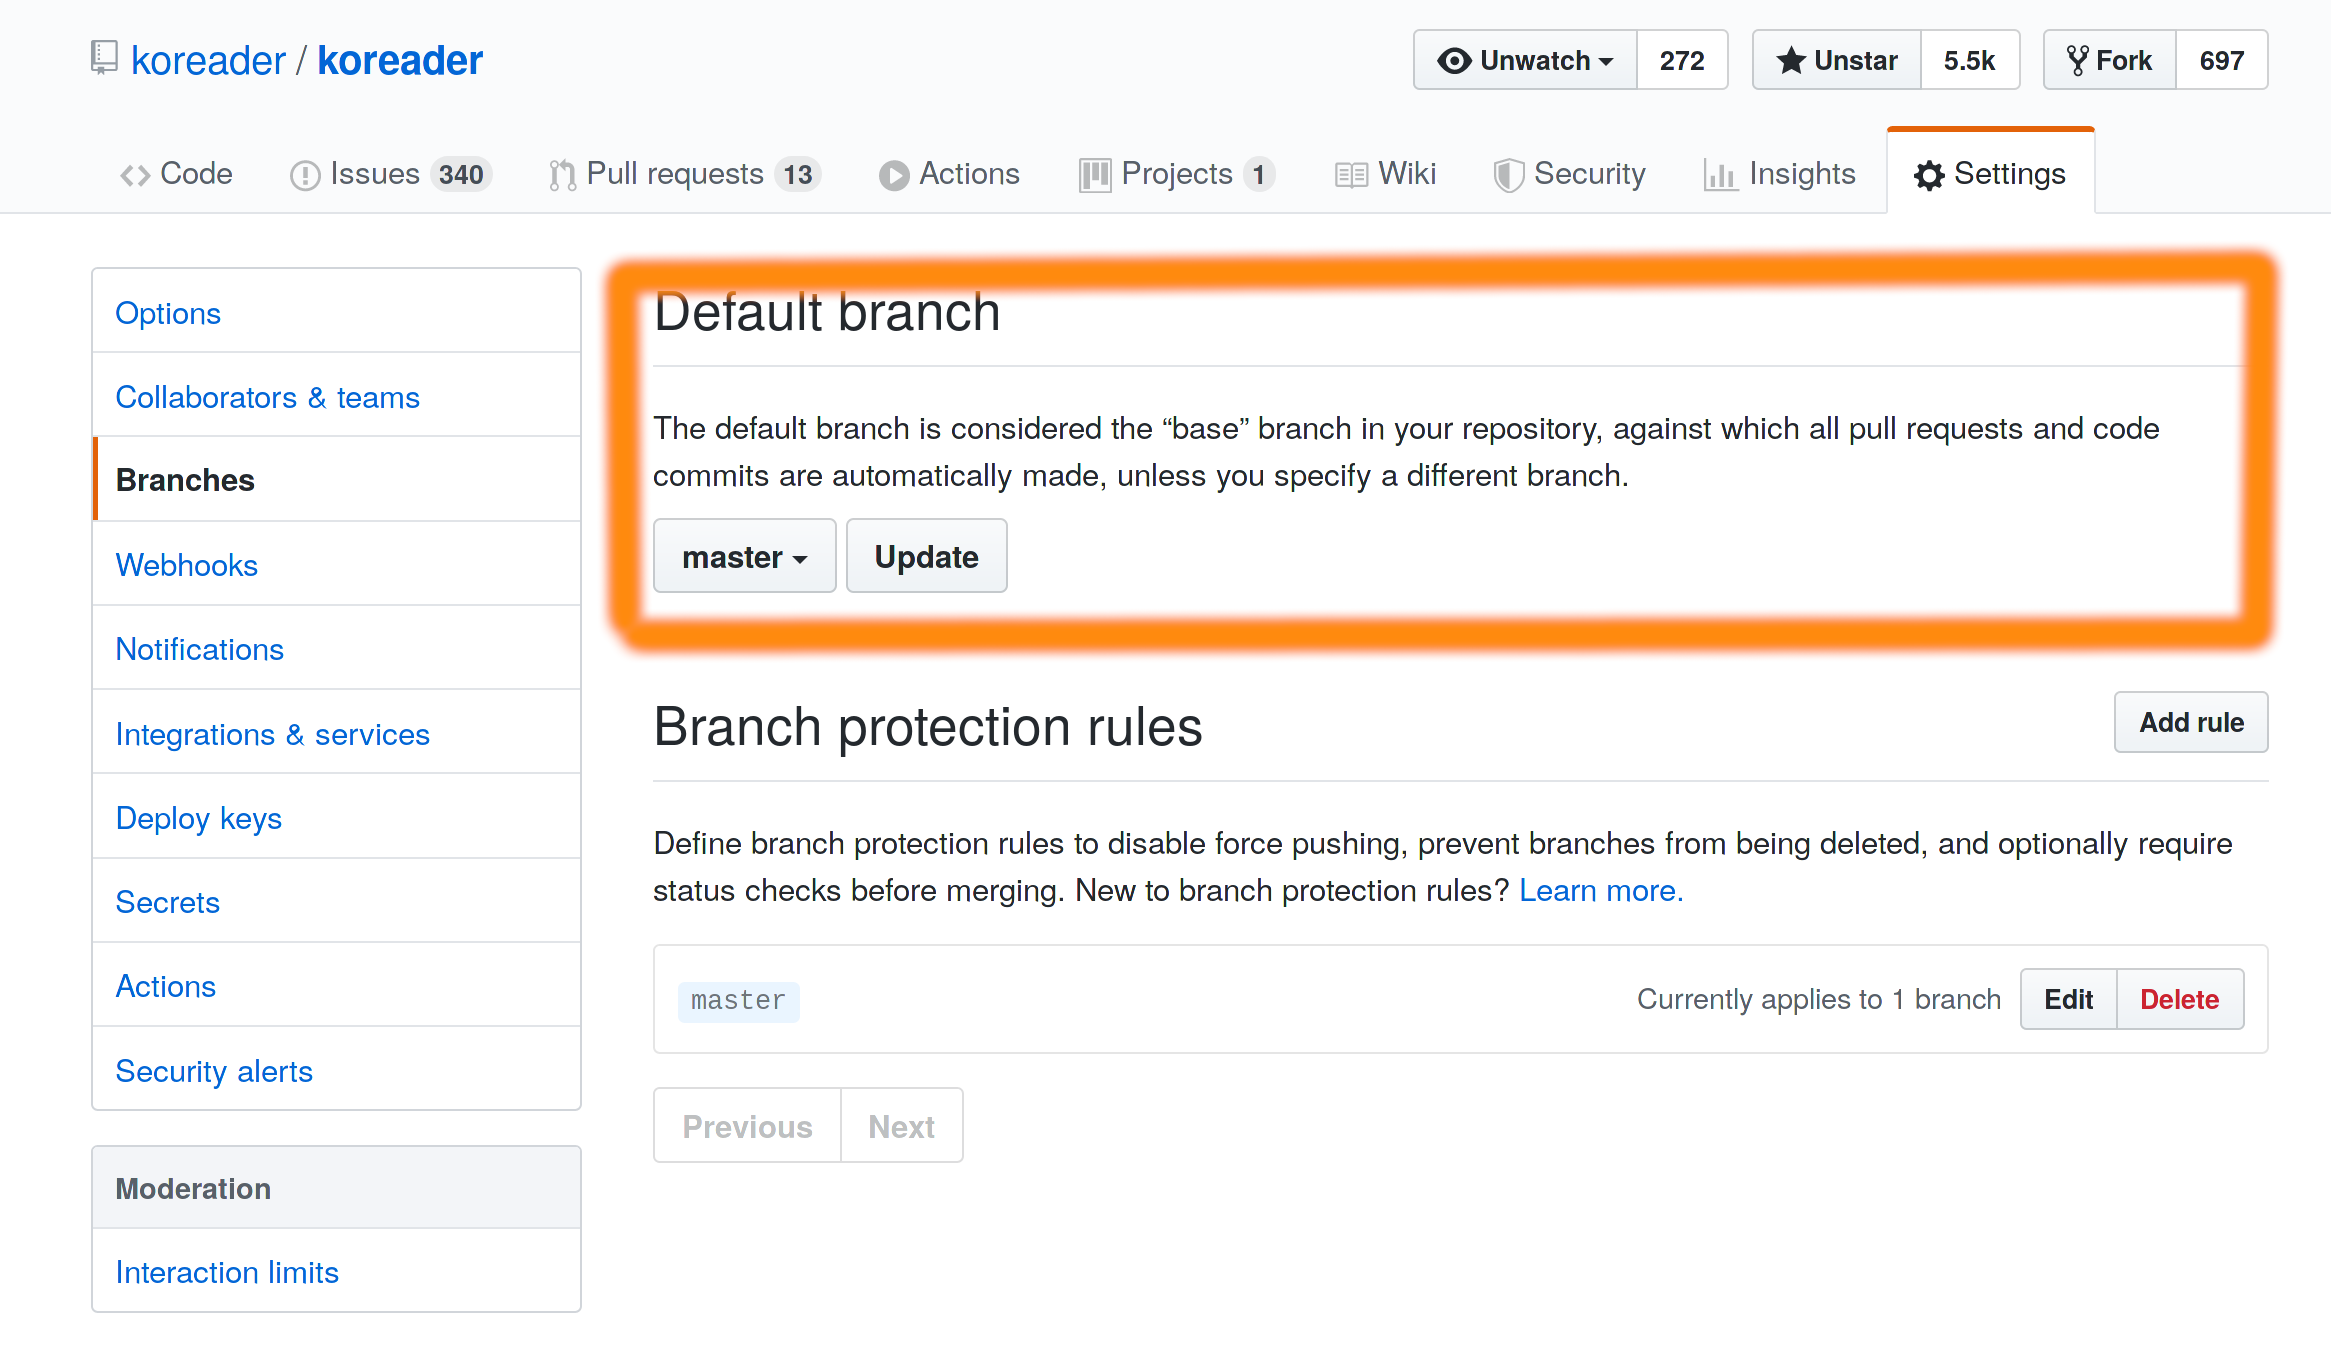Open the Code tab

[x=177, y=174]
